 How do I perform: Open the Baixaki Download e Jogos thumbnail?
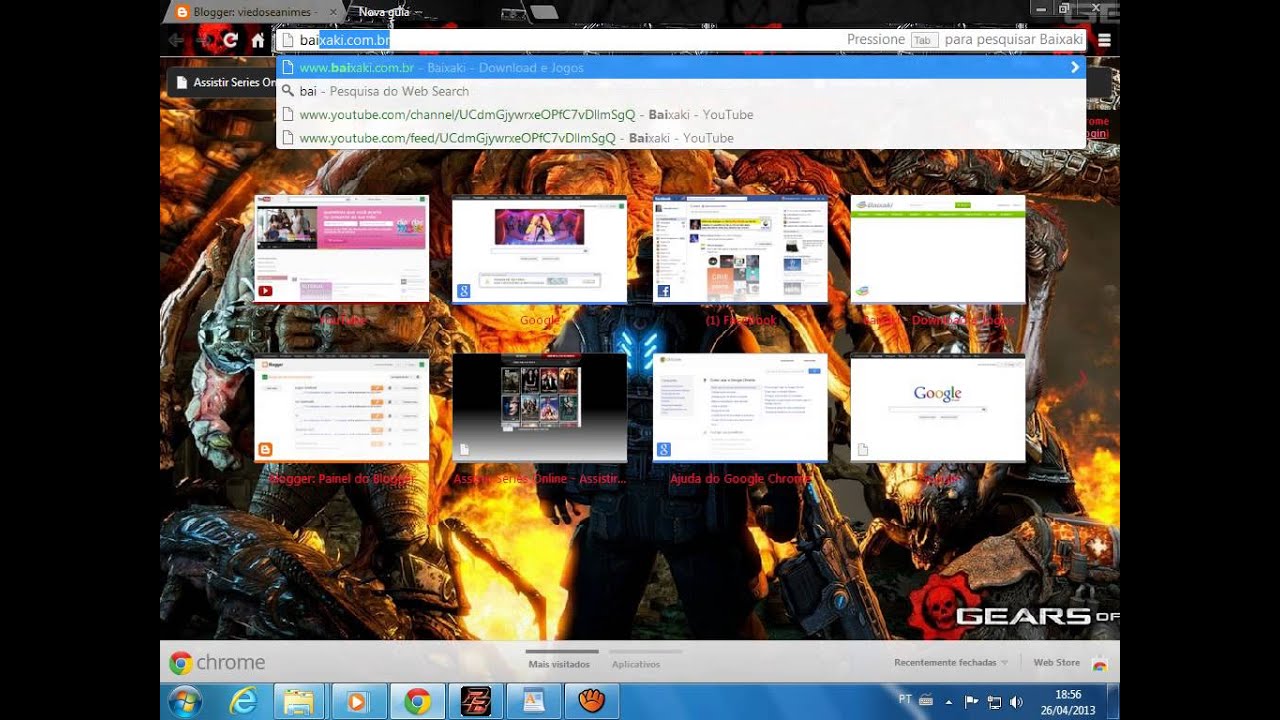tap(937, 249)
